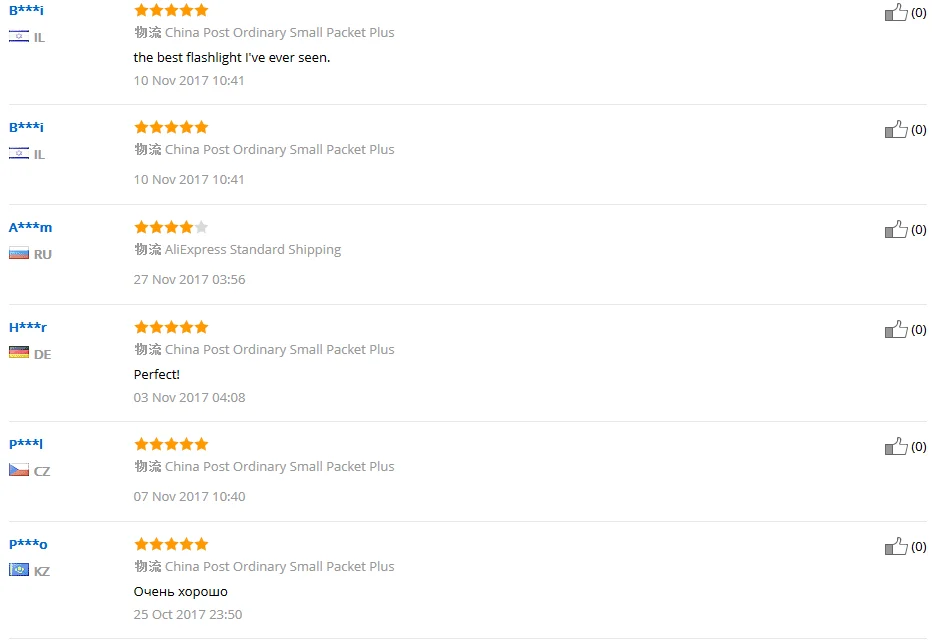Viewport: 937px width, 640px height.
Task: Click H***r's five-star rating
Action: click(171, 327)
